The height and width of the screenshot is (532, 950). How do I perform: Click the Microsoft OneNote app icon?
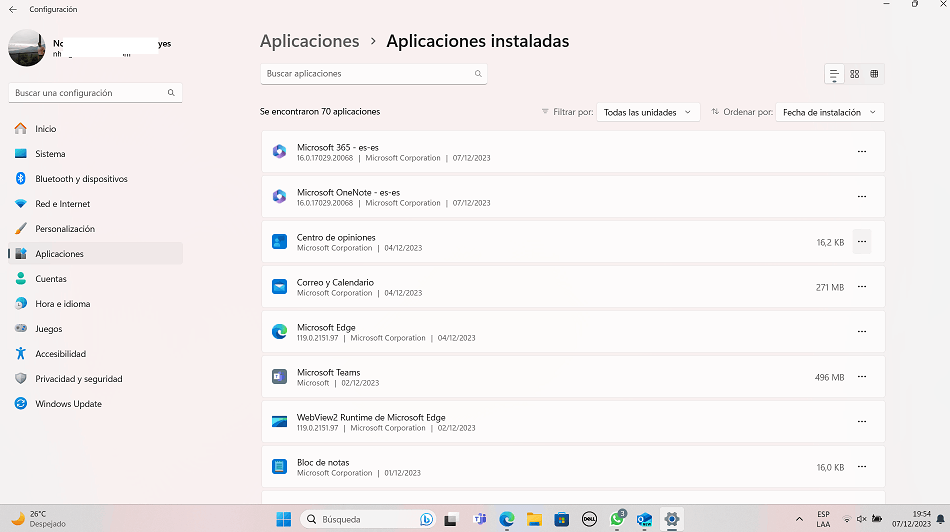click(279, 196)
